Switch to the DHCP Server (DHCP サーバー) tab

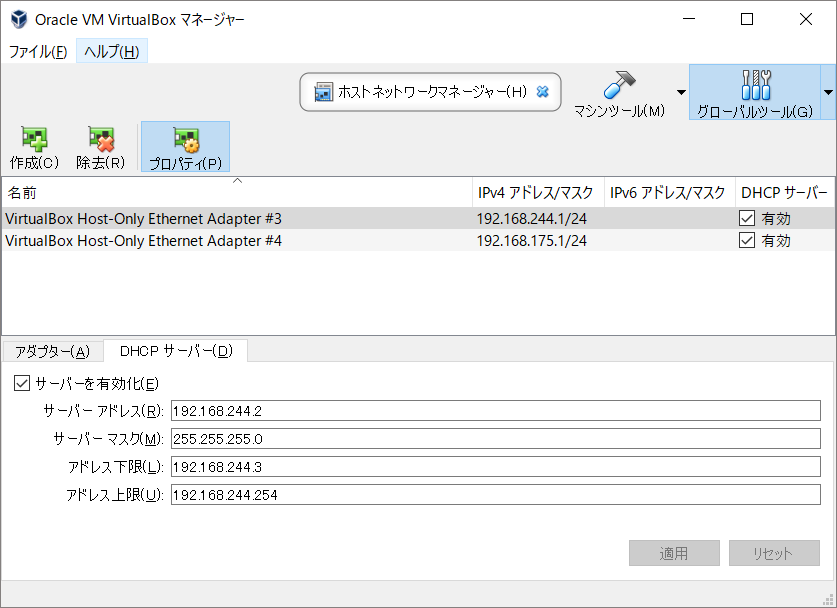(176, 351)
